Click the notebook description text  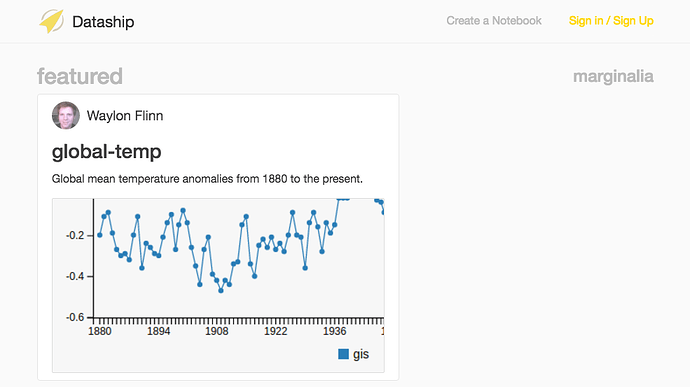click(x=207, y=179)
